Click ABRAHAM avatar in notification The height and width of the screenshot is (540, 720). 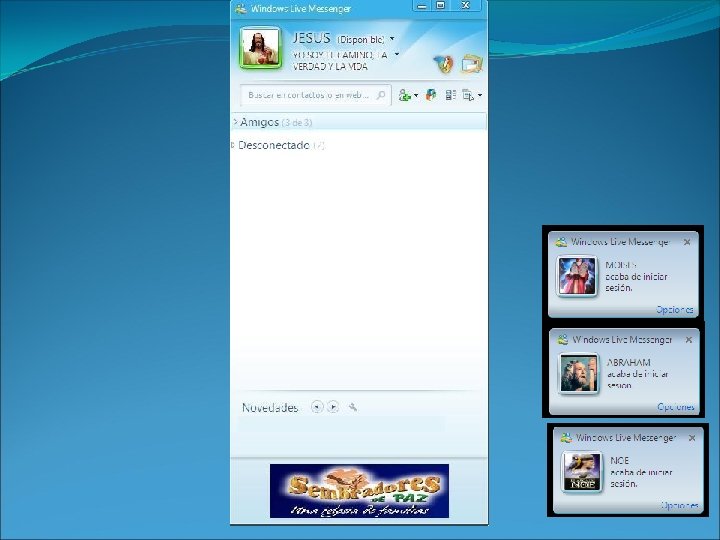[579, 373]
